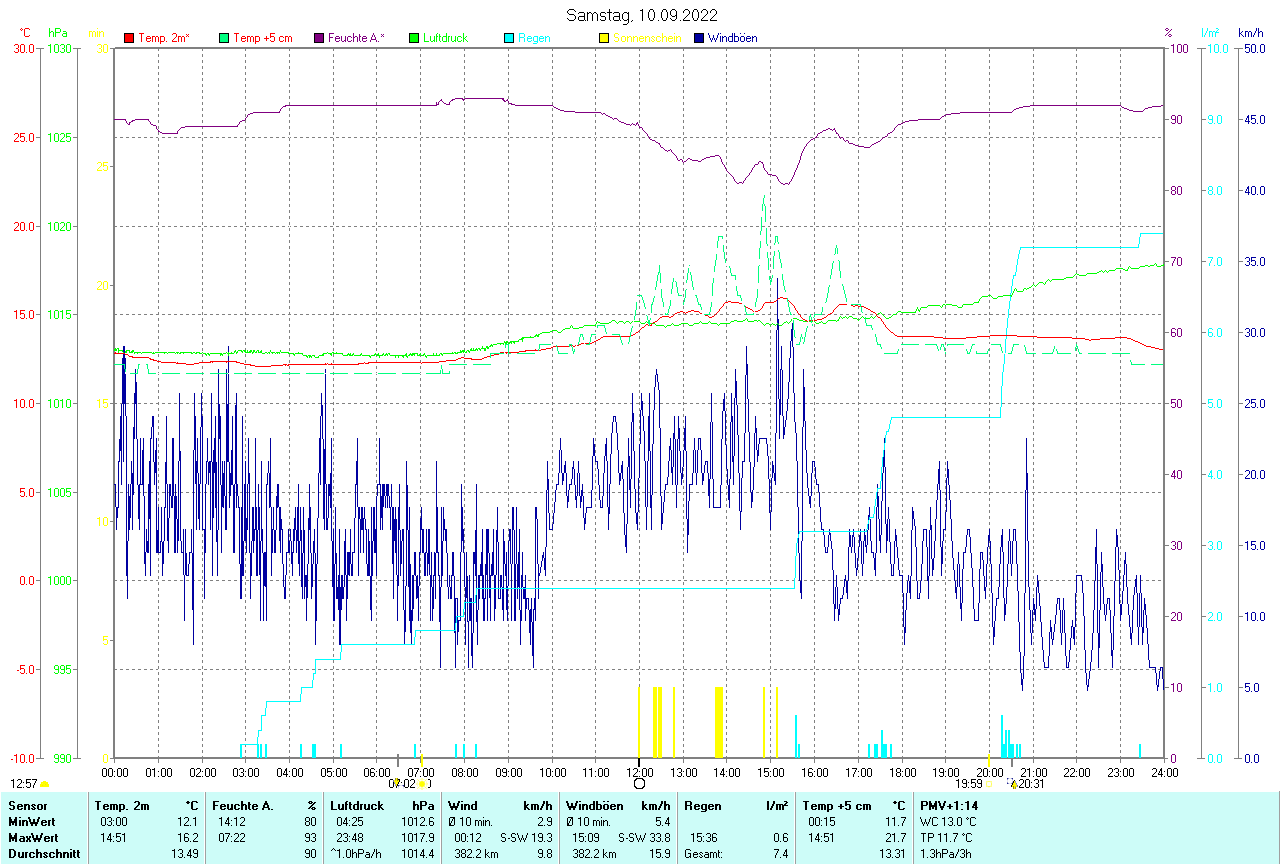Click the 'Wind' table column header
Screen dimensions: 1280x864
click(x=462, y=806)
